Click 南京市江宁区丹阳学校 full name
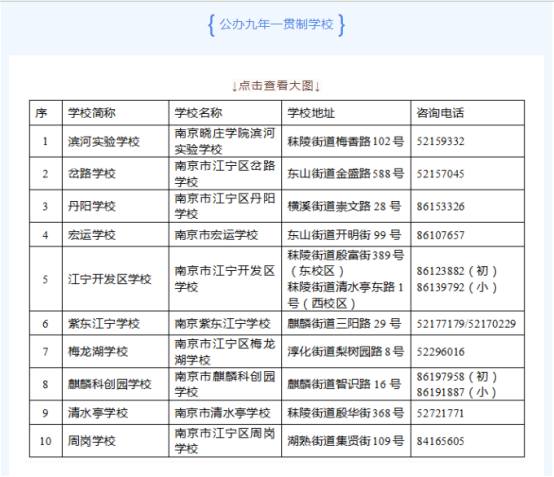Image resolution: width=554 pixels, height=477 pixels. pos(225,206)
